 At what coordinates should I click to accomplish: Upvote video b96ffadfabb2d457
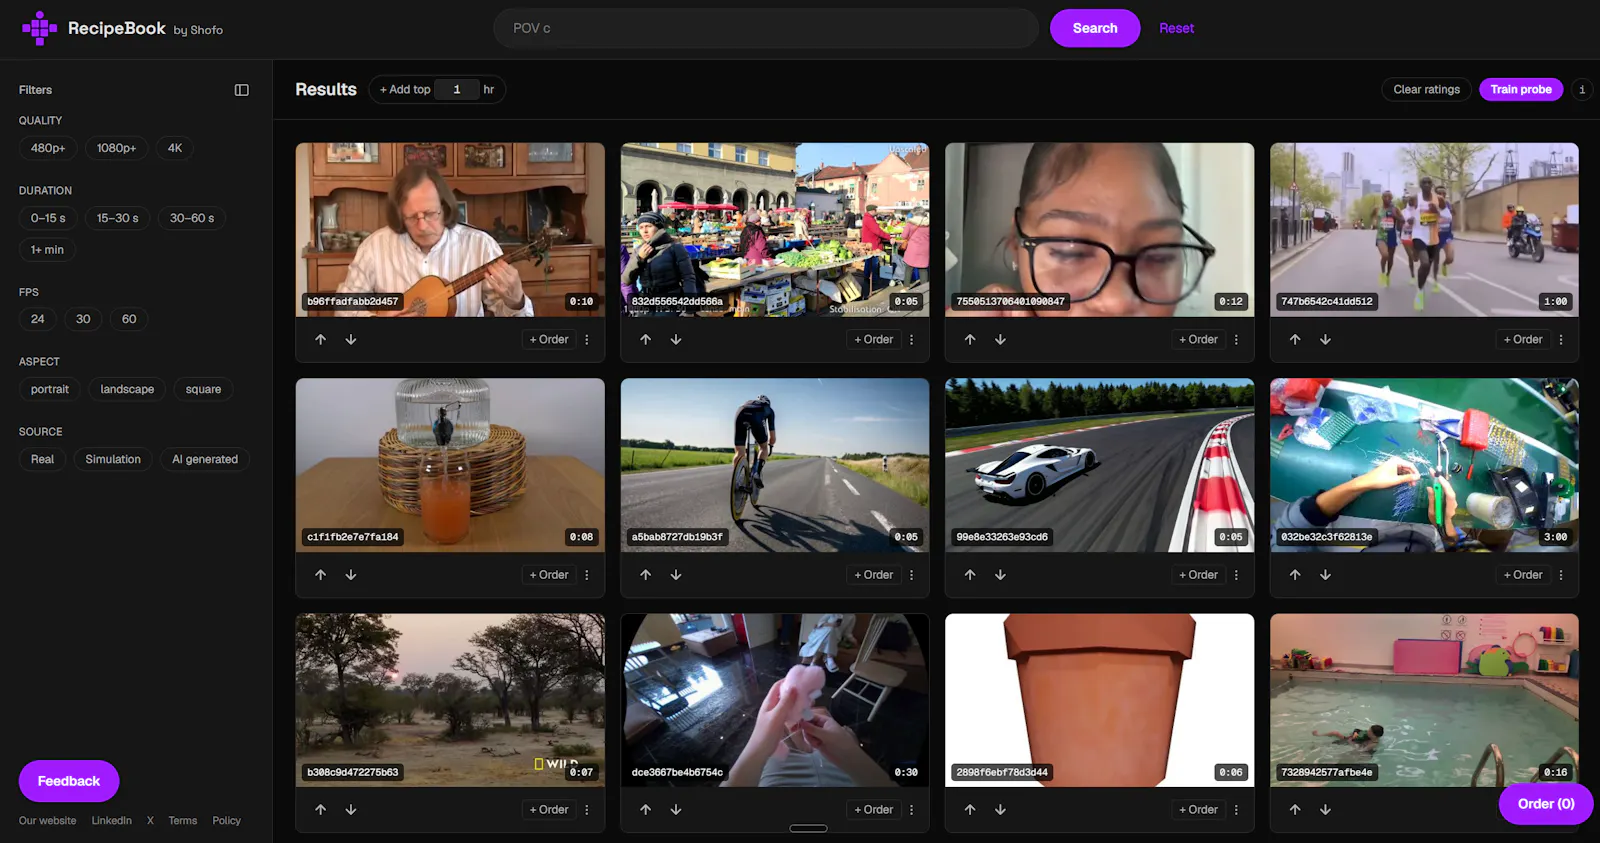point(321,340)
